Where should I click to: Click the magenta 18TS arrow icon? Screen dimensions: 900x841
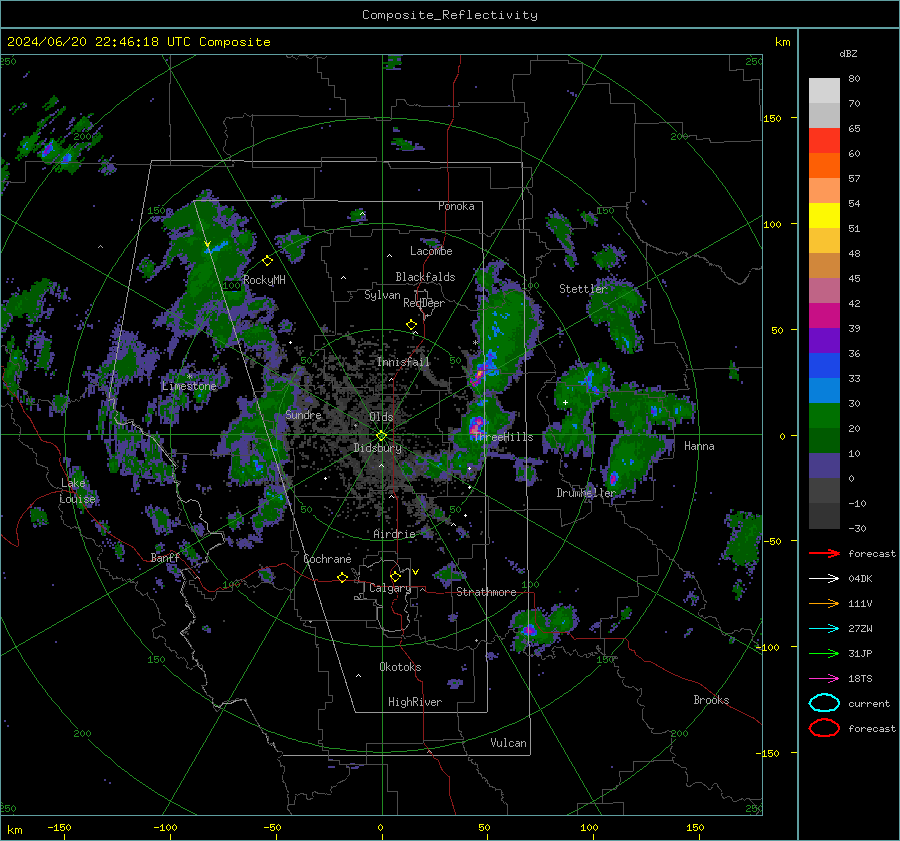(x=824, y=679)
